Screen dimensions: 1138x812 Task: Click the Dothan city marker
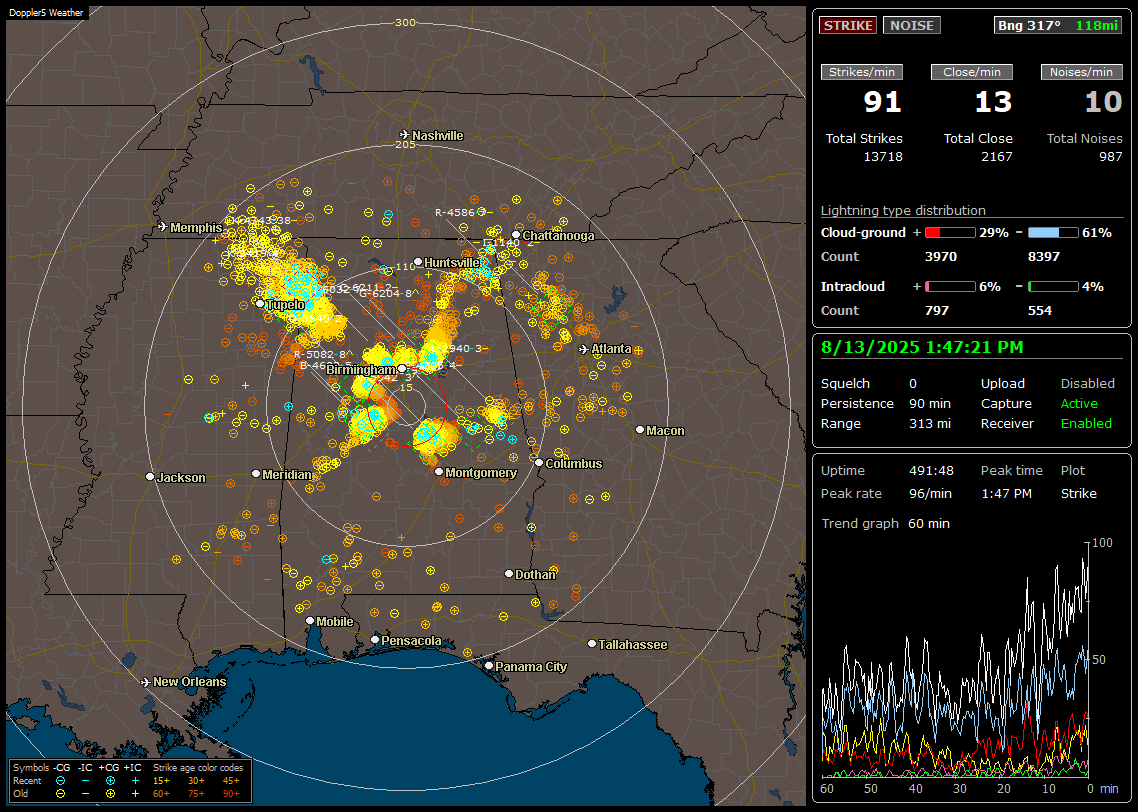(x=509, y=573)
